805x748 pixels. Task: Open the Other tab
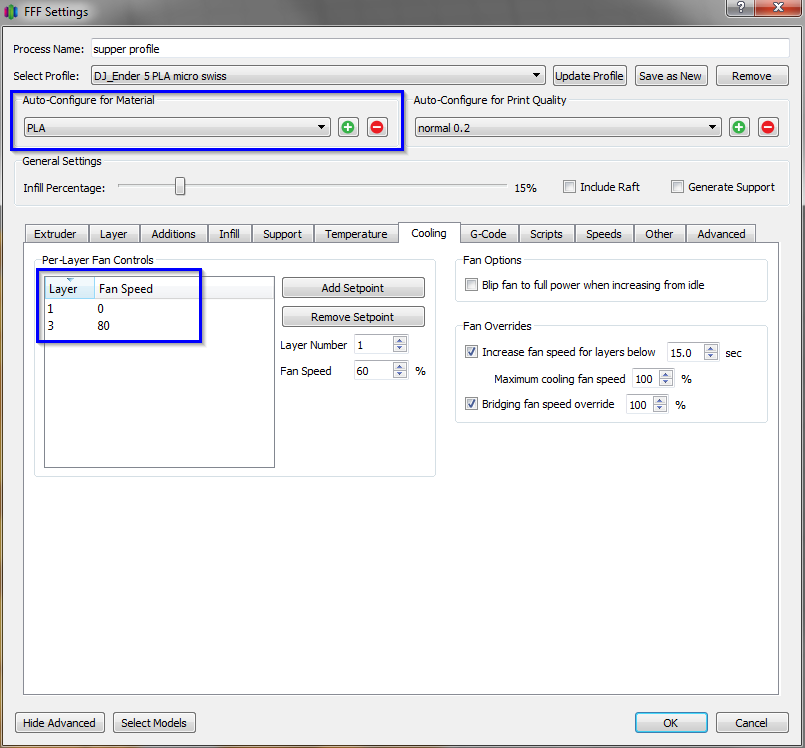tap(659, 234)
